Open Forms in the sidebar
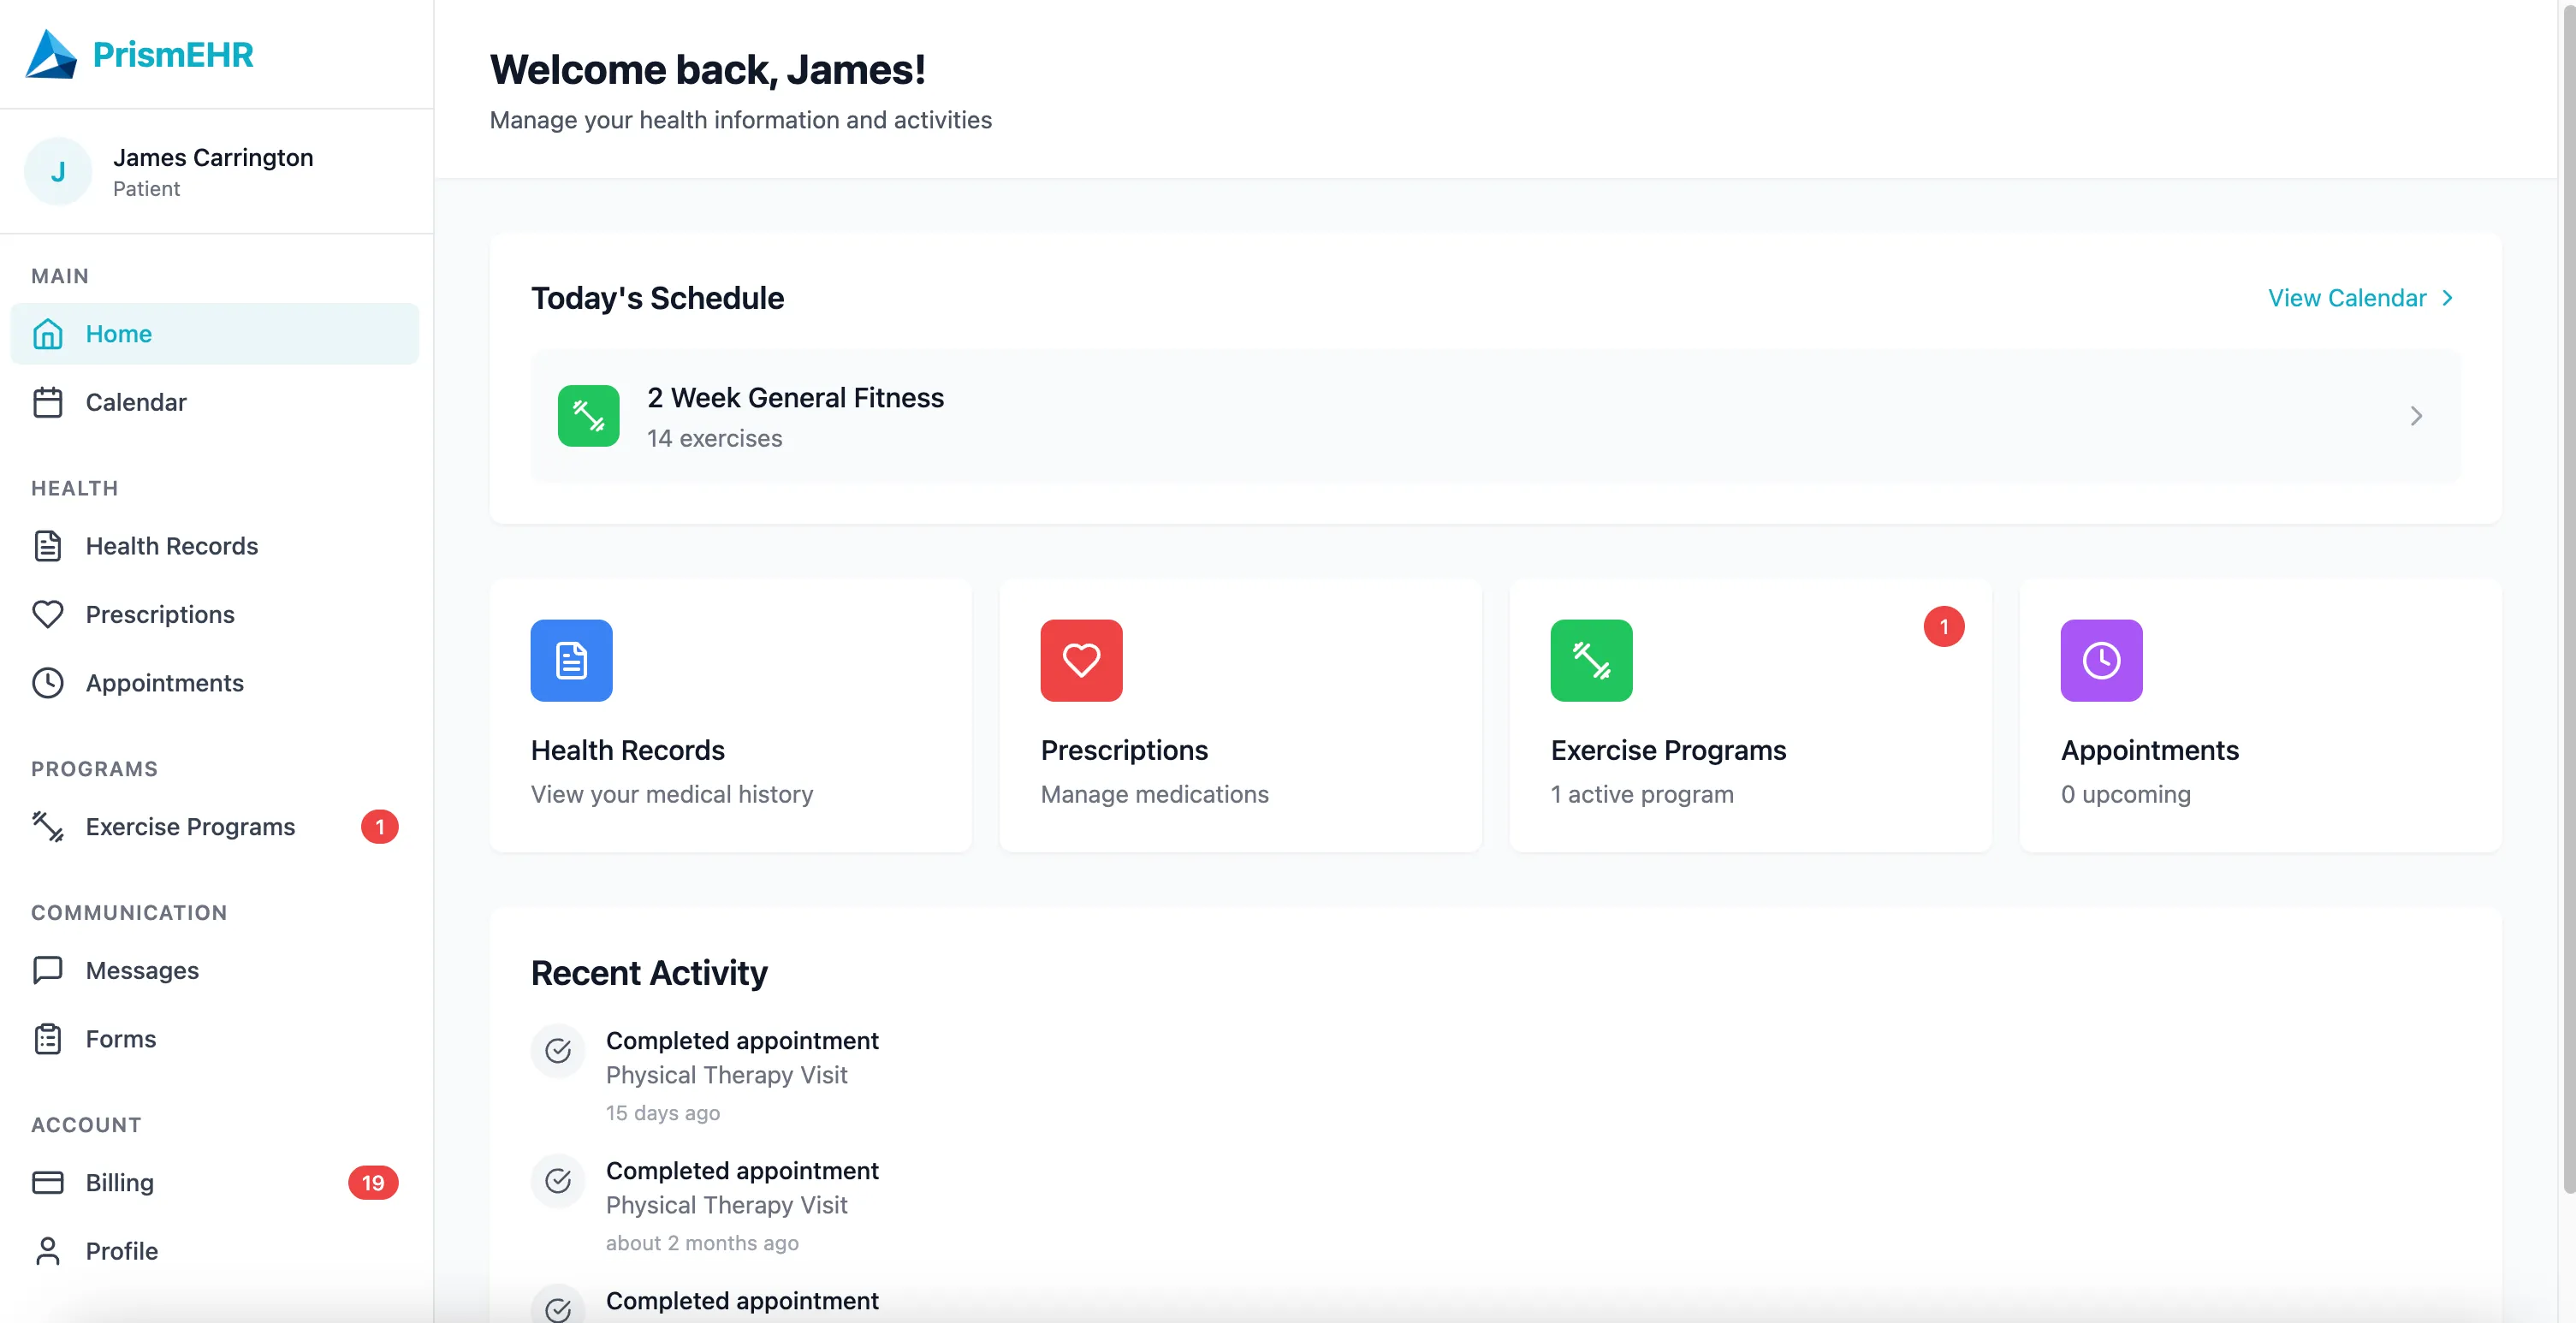This screenshot has height=1323, width=2576. coord(215,1039)
